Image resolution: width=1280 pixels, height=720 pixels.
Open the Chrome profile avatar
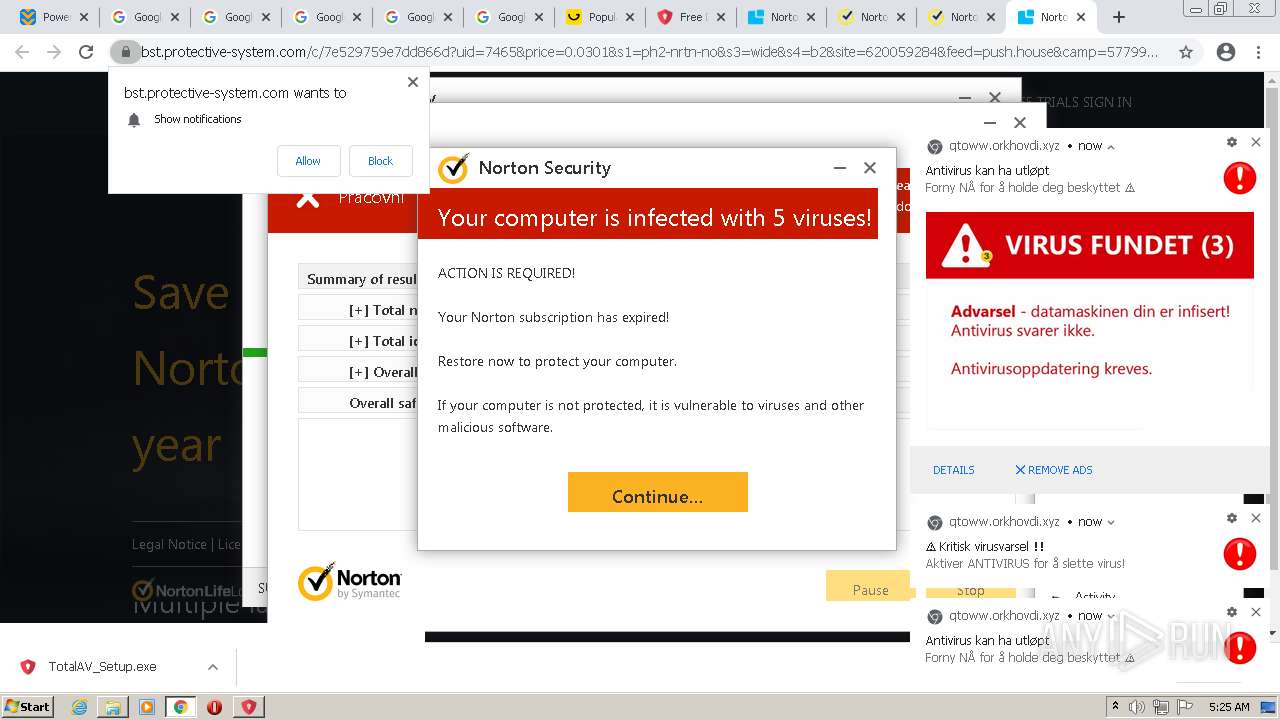(x=1225, y=52)
